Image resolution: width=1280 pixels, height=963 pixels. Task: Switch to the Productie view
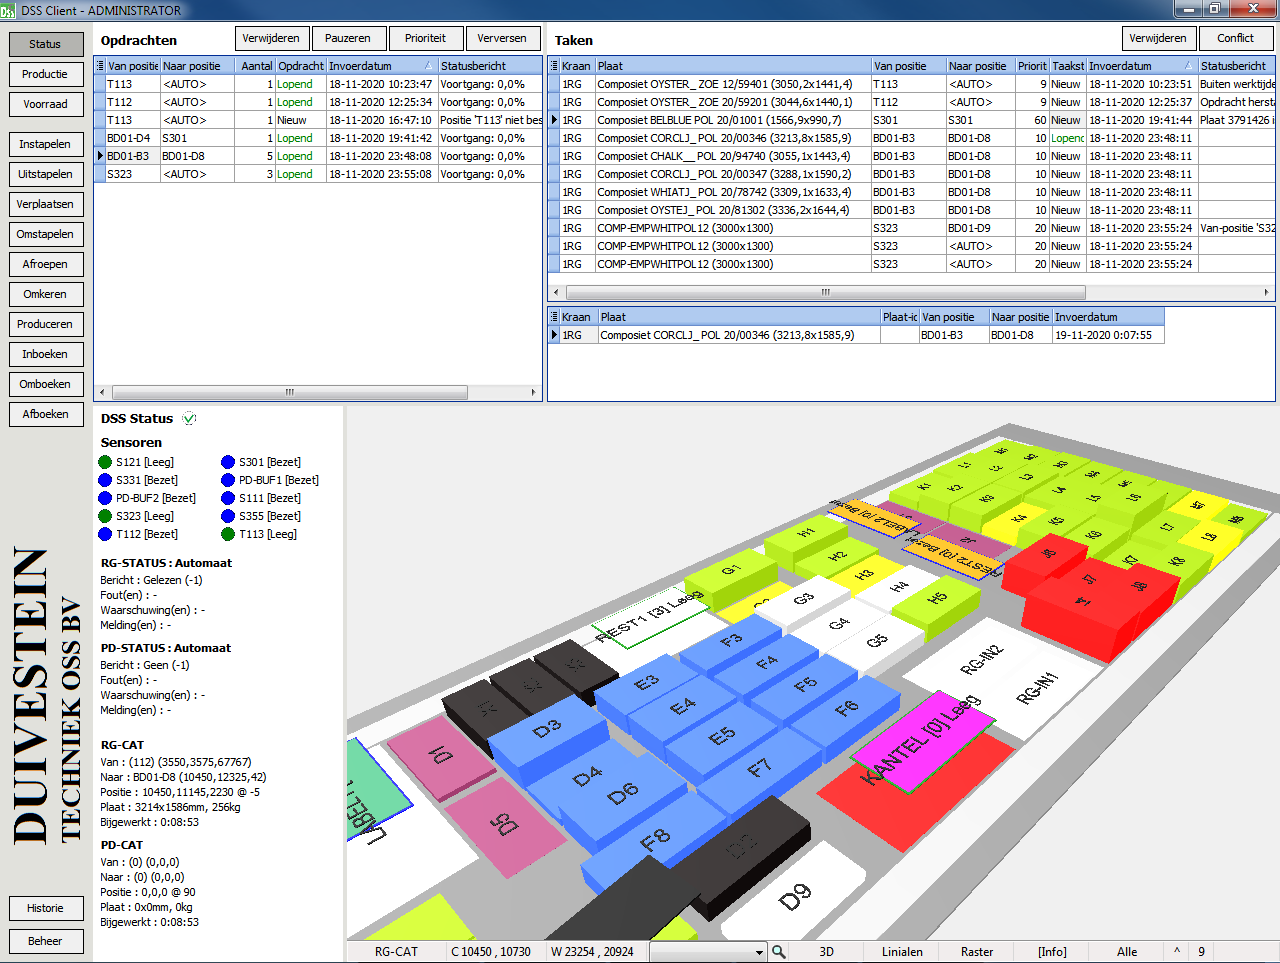(45, 74)
